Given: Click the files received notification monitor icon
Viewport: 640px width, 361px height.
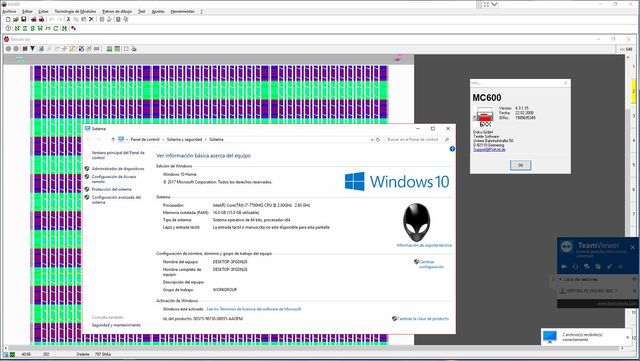Looking at the screenshot, I should (550, 337).
